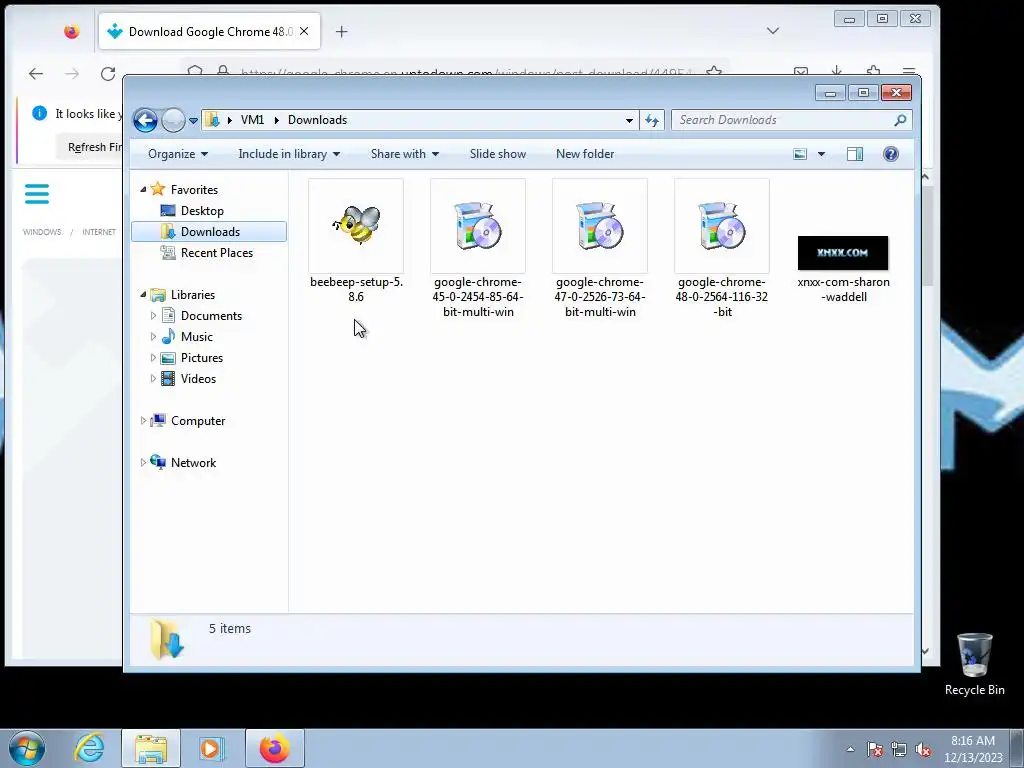This screenshot has height=768, width=1024.
Task: Expand the Computer node
Action: tap(143, 421)
